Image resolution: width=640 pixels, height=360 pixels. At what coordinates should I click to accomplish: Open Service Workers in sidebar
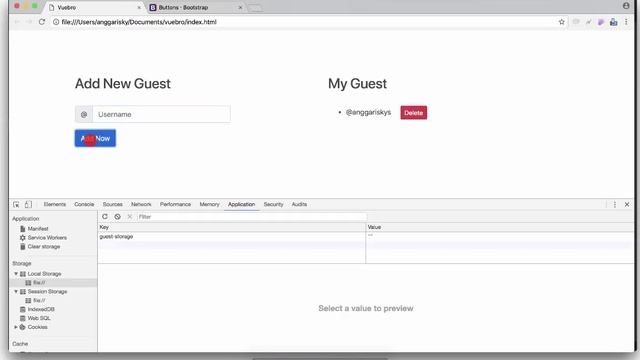coord(47,238)
